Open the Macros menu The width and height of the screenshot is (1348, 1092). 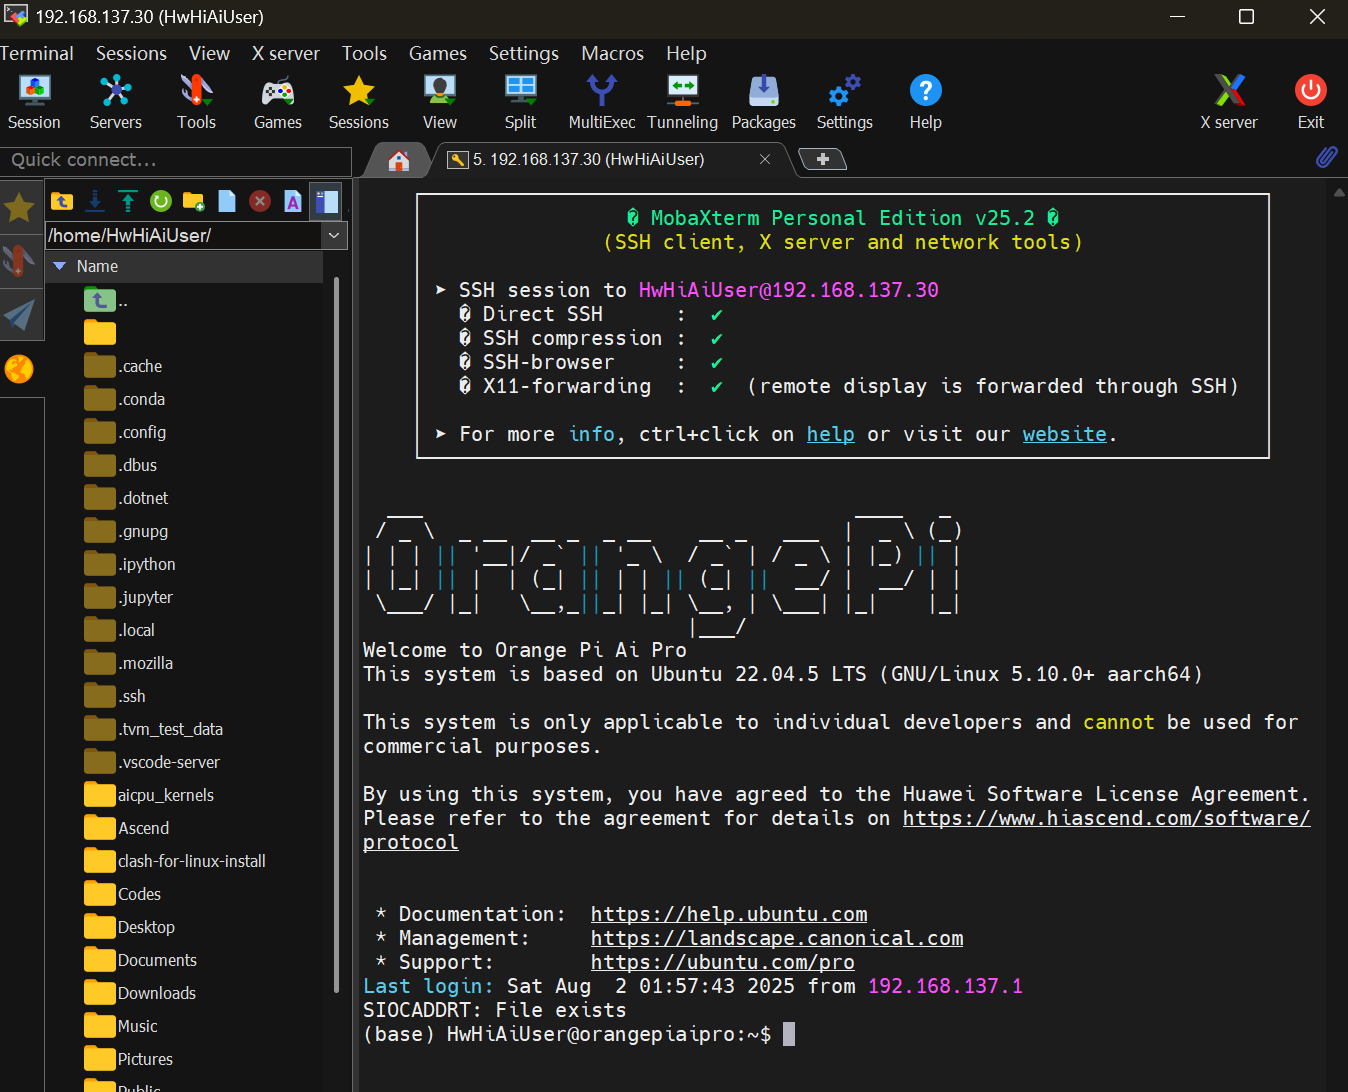tap(612, 53)
